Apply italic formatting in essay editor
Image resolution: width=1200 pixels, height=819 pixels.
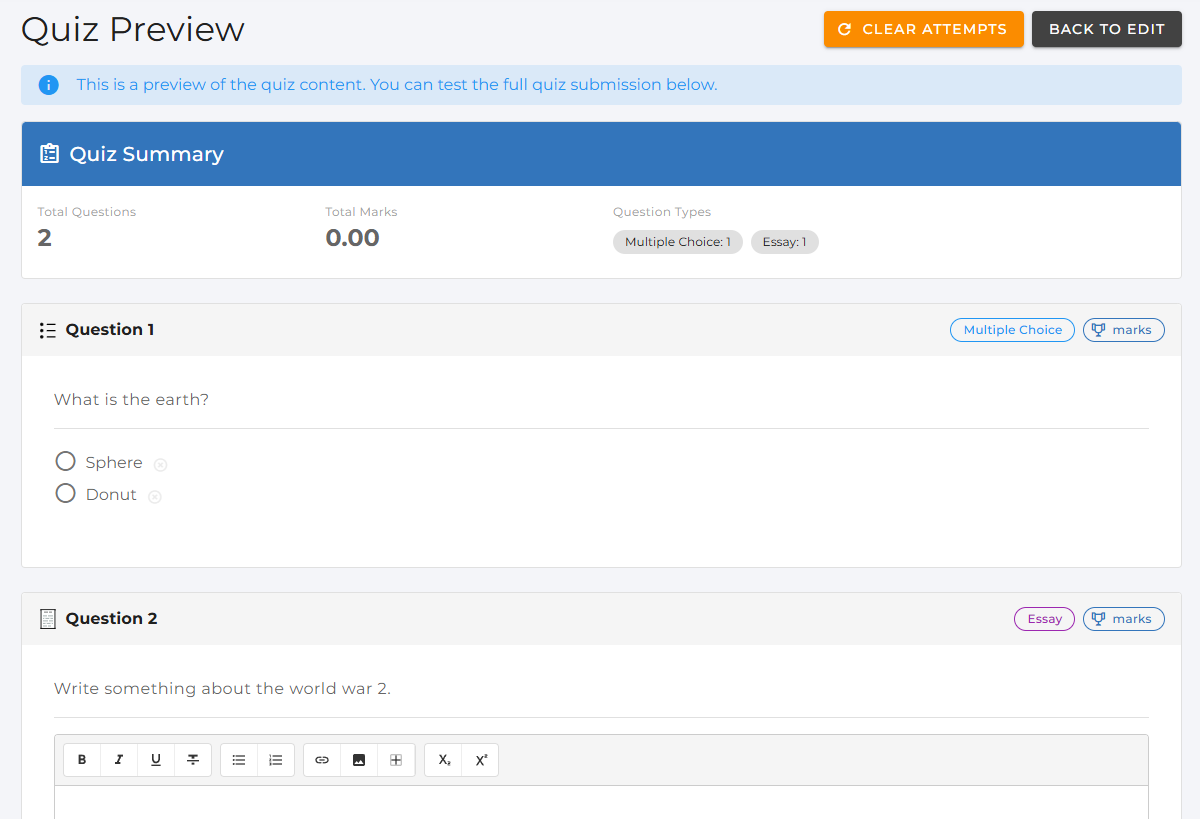pyautogui.click(x=119, y=760)
